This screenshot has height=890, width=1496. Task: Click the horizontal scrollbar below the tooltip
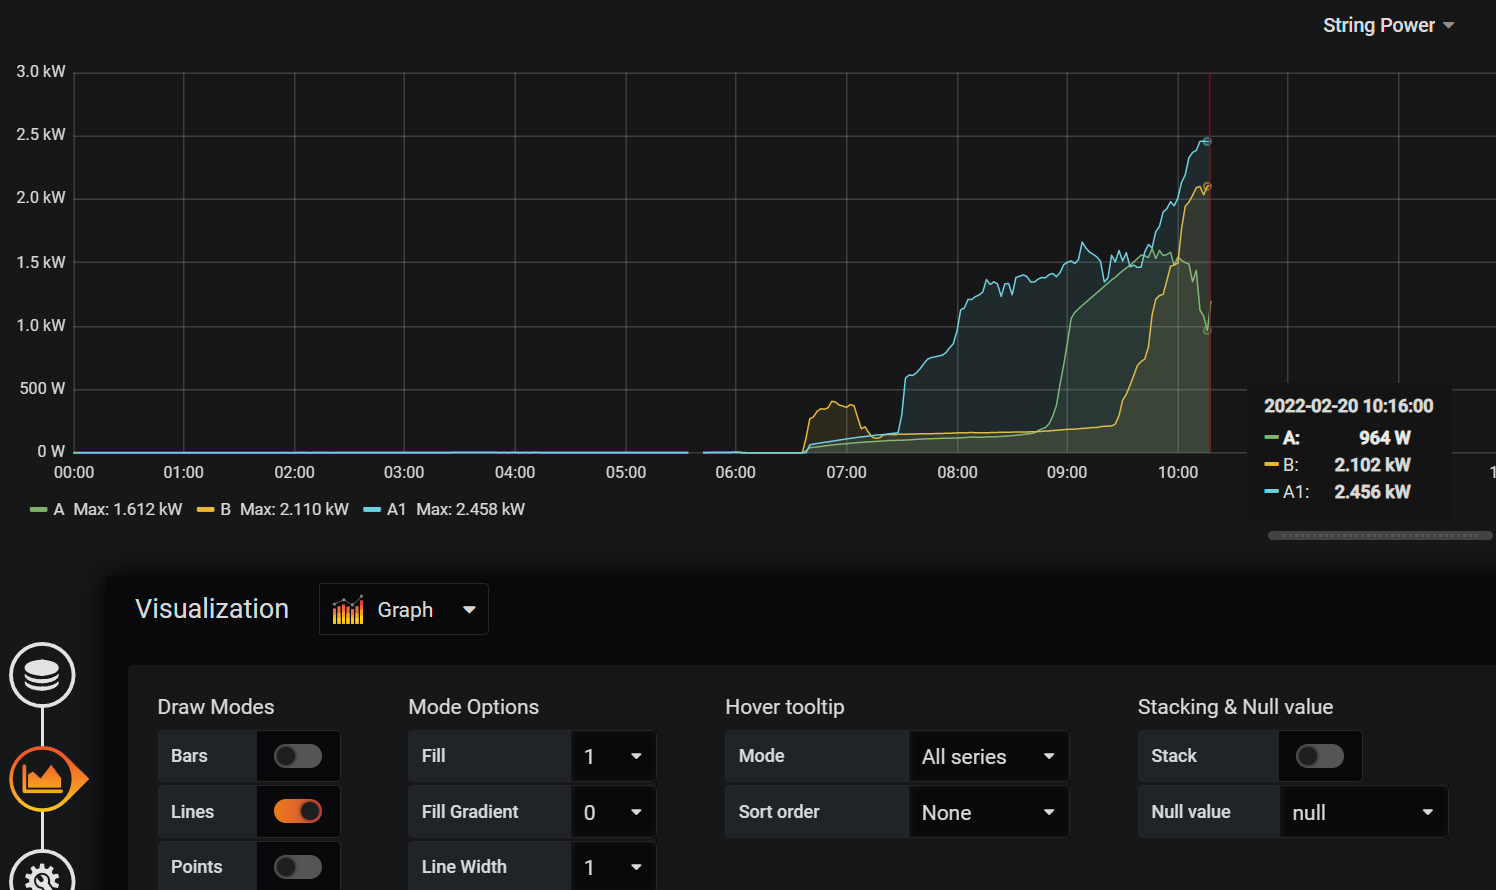(x=1380, y=536)
